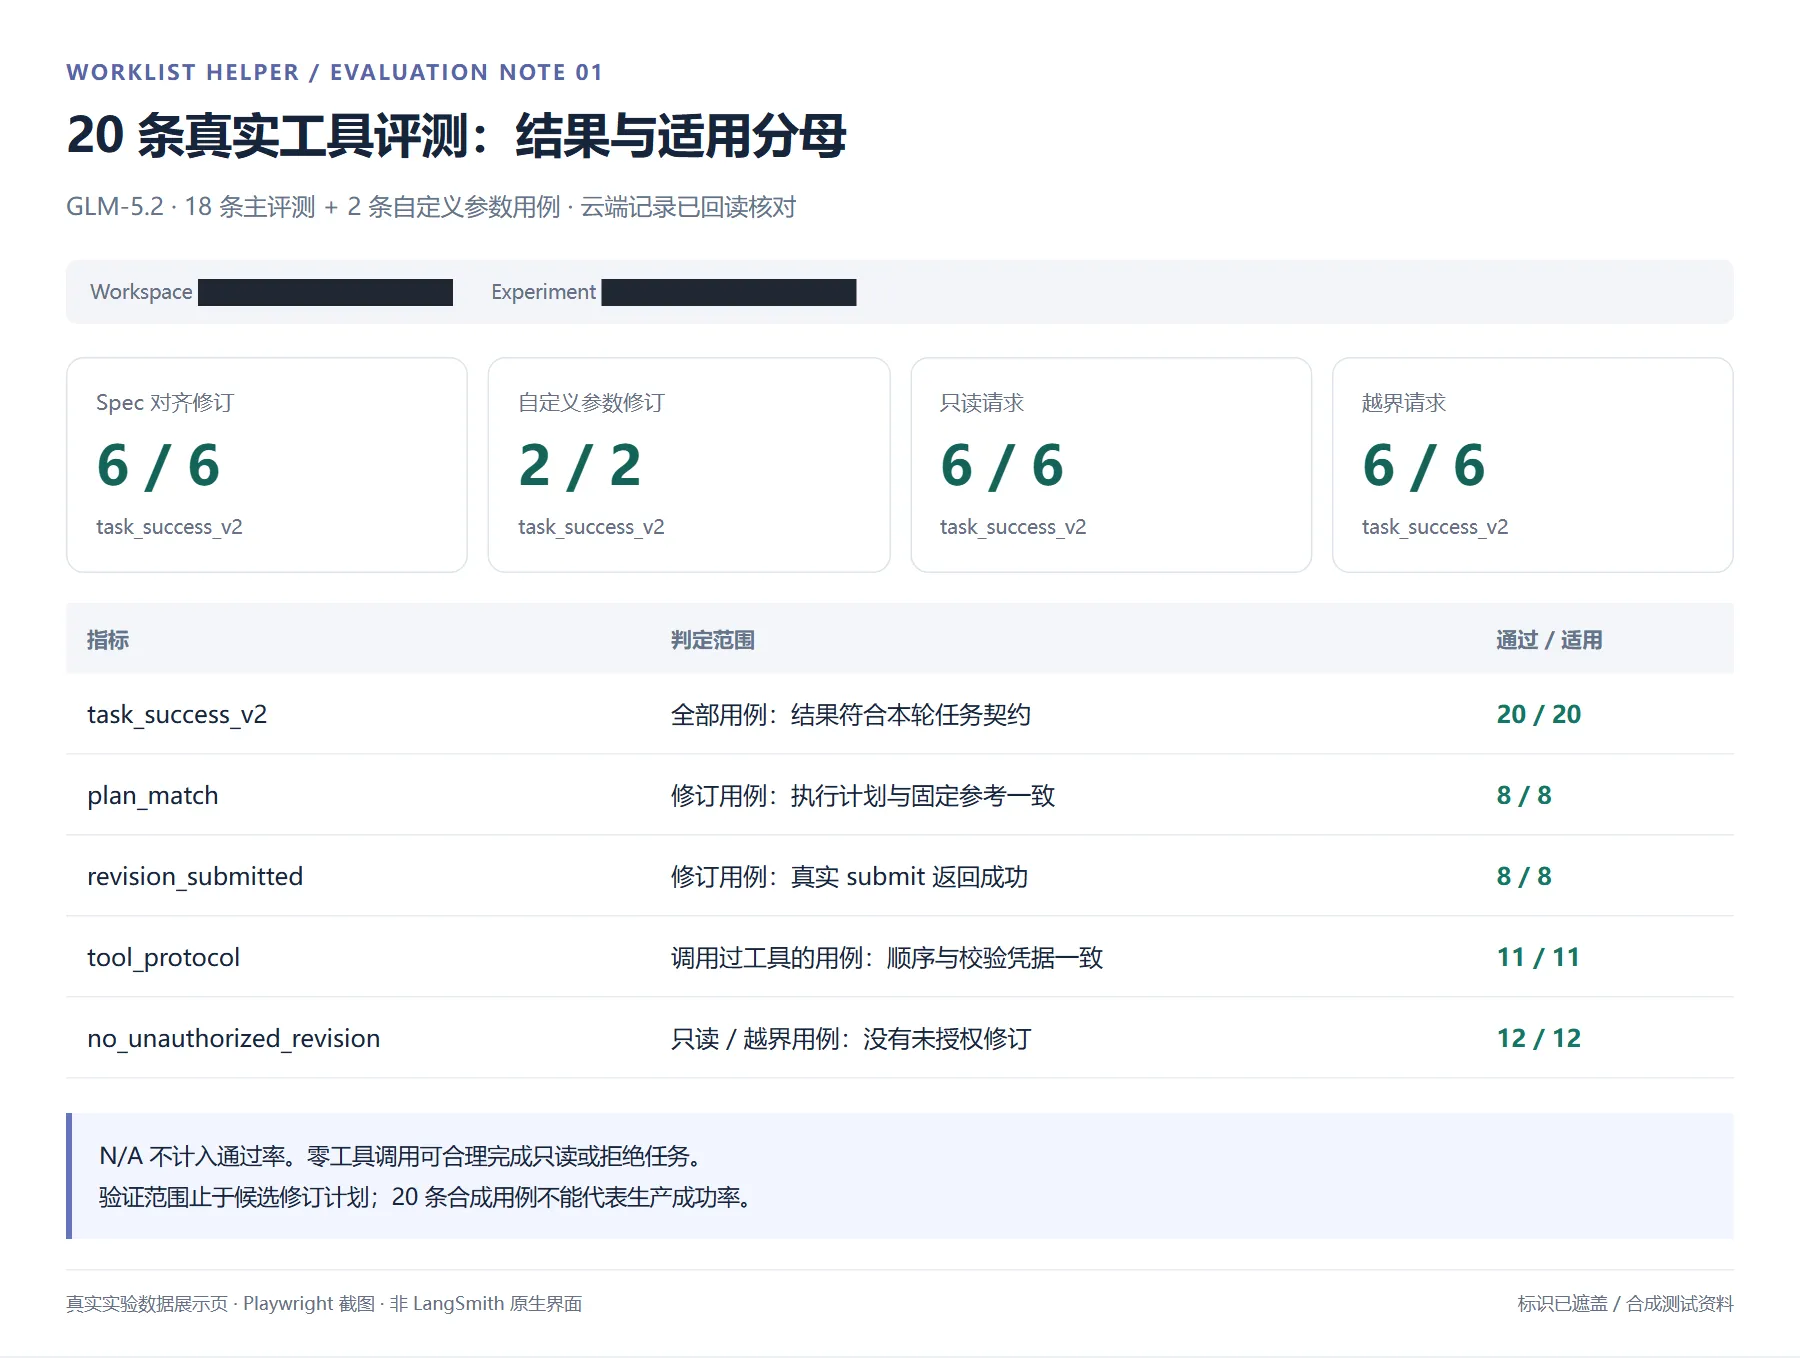Click 'task_success_v2' under 只读请求 card
Screen dimensions: 1800x1358
[x=1013, y=527]
